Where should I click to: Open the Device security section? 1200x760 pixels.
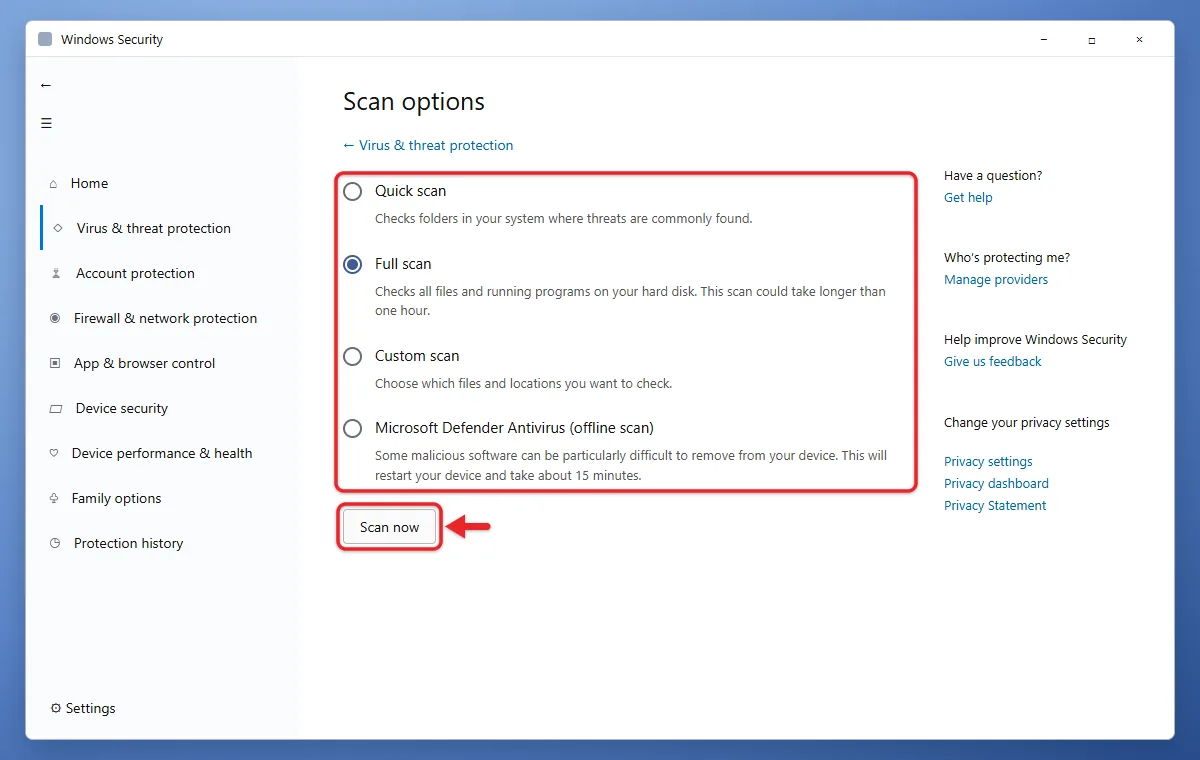pos(122,408)
